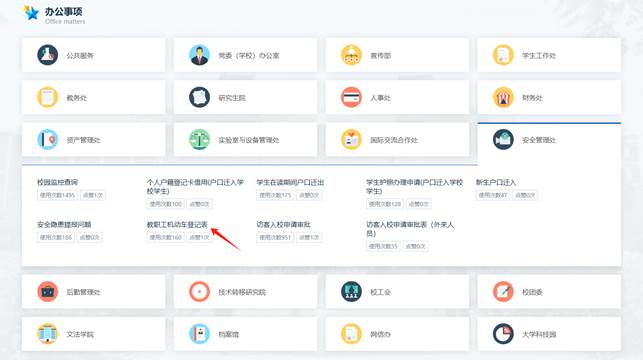Viewport: 643px width, 360px height.
Task: Click the 技术转移研究院 target ring icon
Action: [x=199, y=292]
